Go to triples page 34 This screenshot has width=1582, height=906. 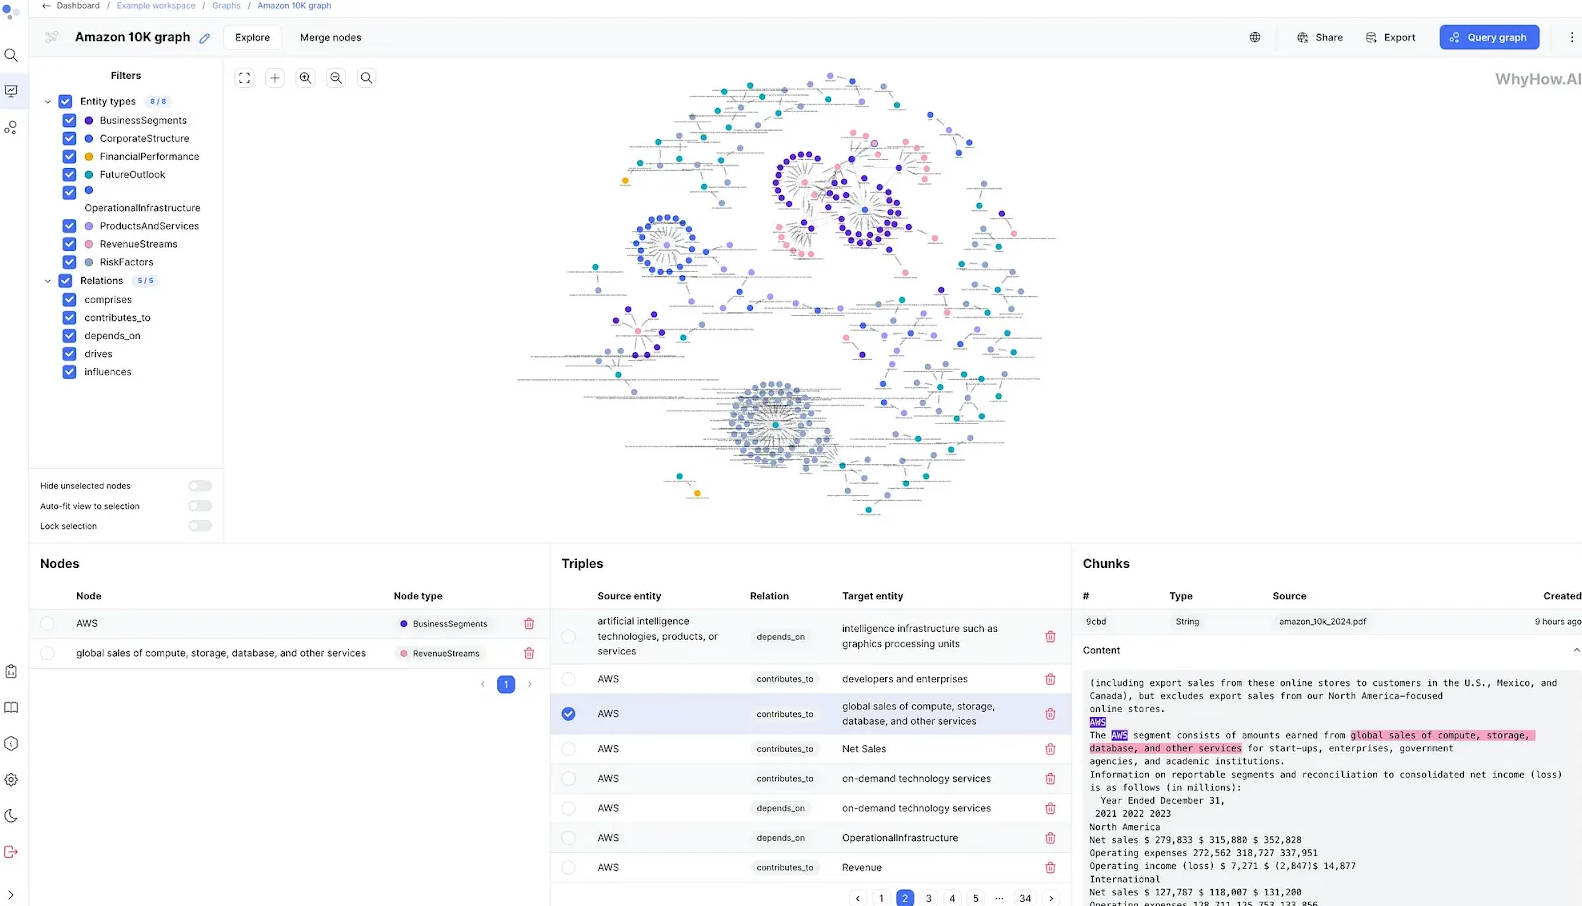pyautogui.click(x=1025, y=898)
